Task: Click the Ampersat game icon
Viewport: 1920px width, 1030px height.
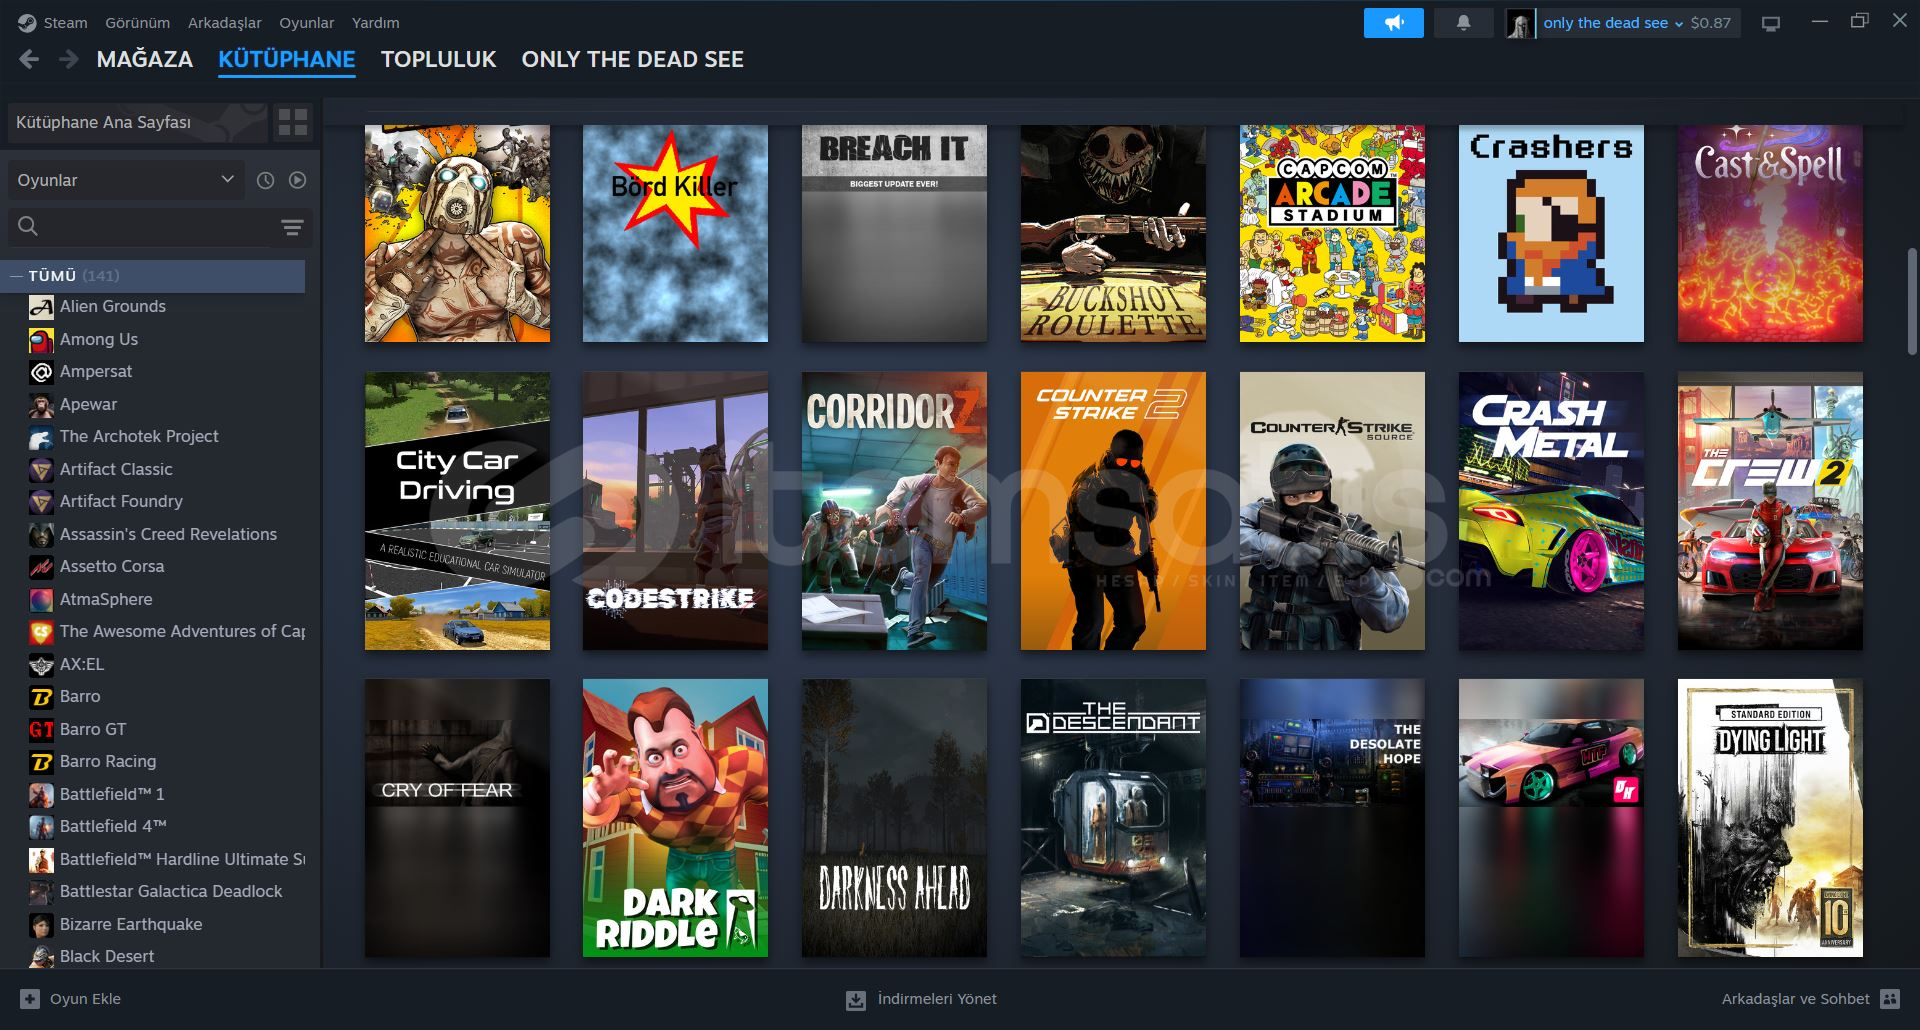Action: click(41, 372)
